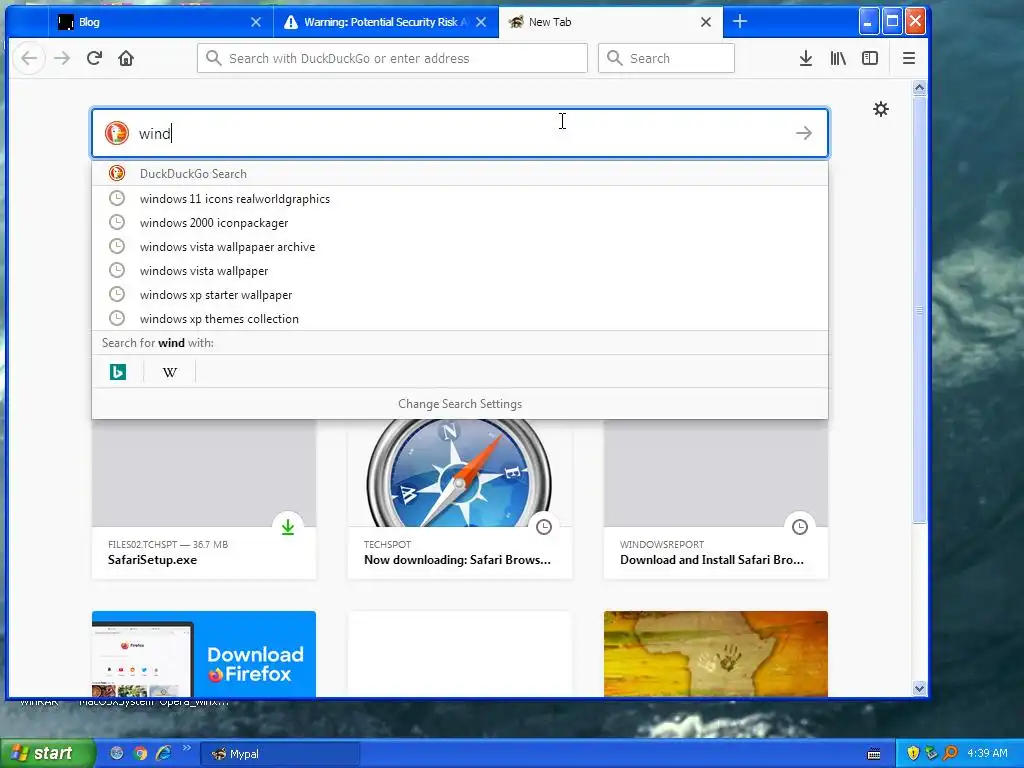Choose suggestion windows xp themes collection
The height and width of the screenshot is (768, 1024).
click(460, 319)
